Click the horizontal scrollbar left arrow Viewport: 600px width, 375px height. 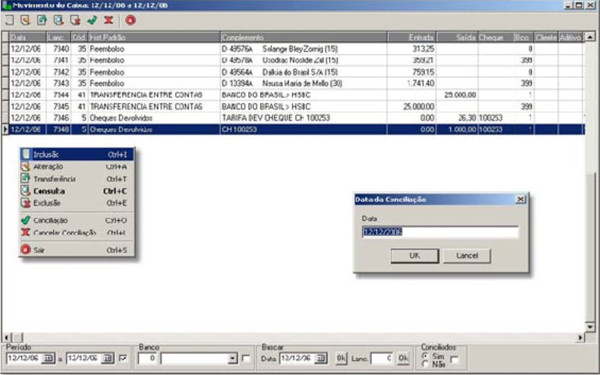coord(6,338)
